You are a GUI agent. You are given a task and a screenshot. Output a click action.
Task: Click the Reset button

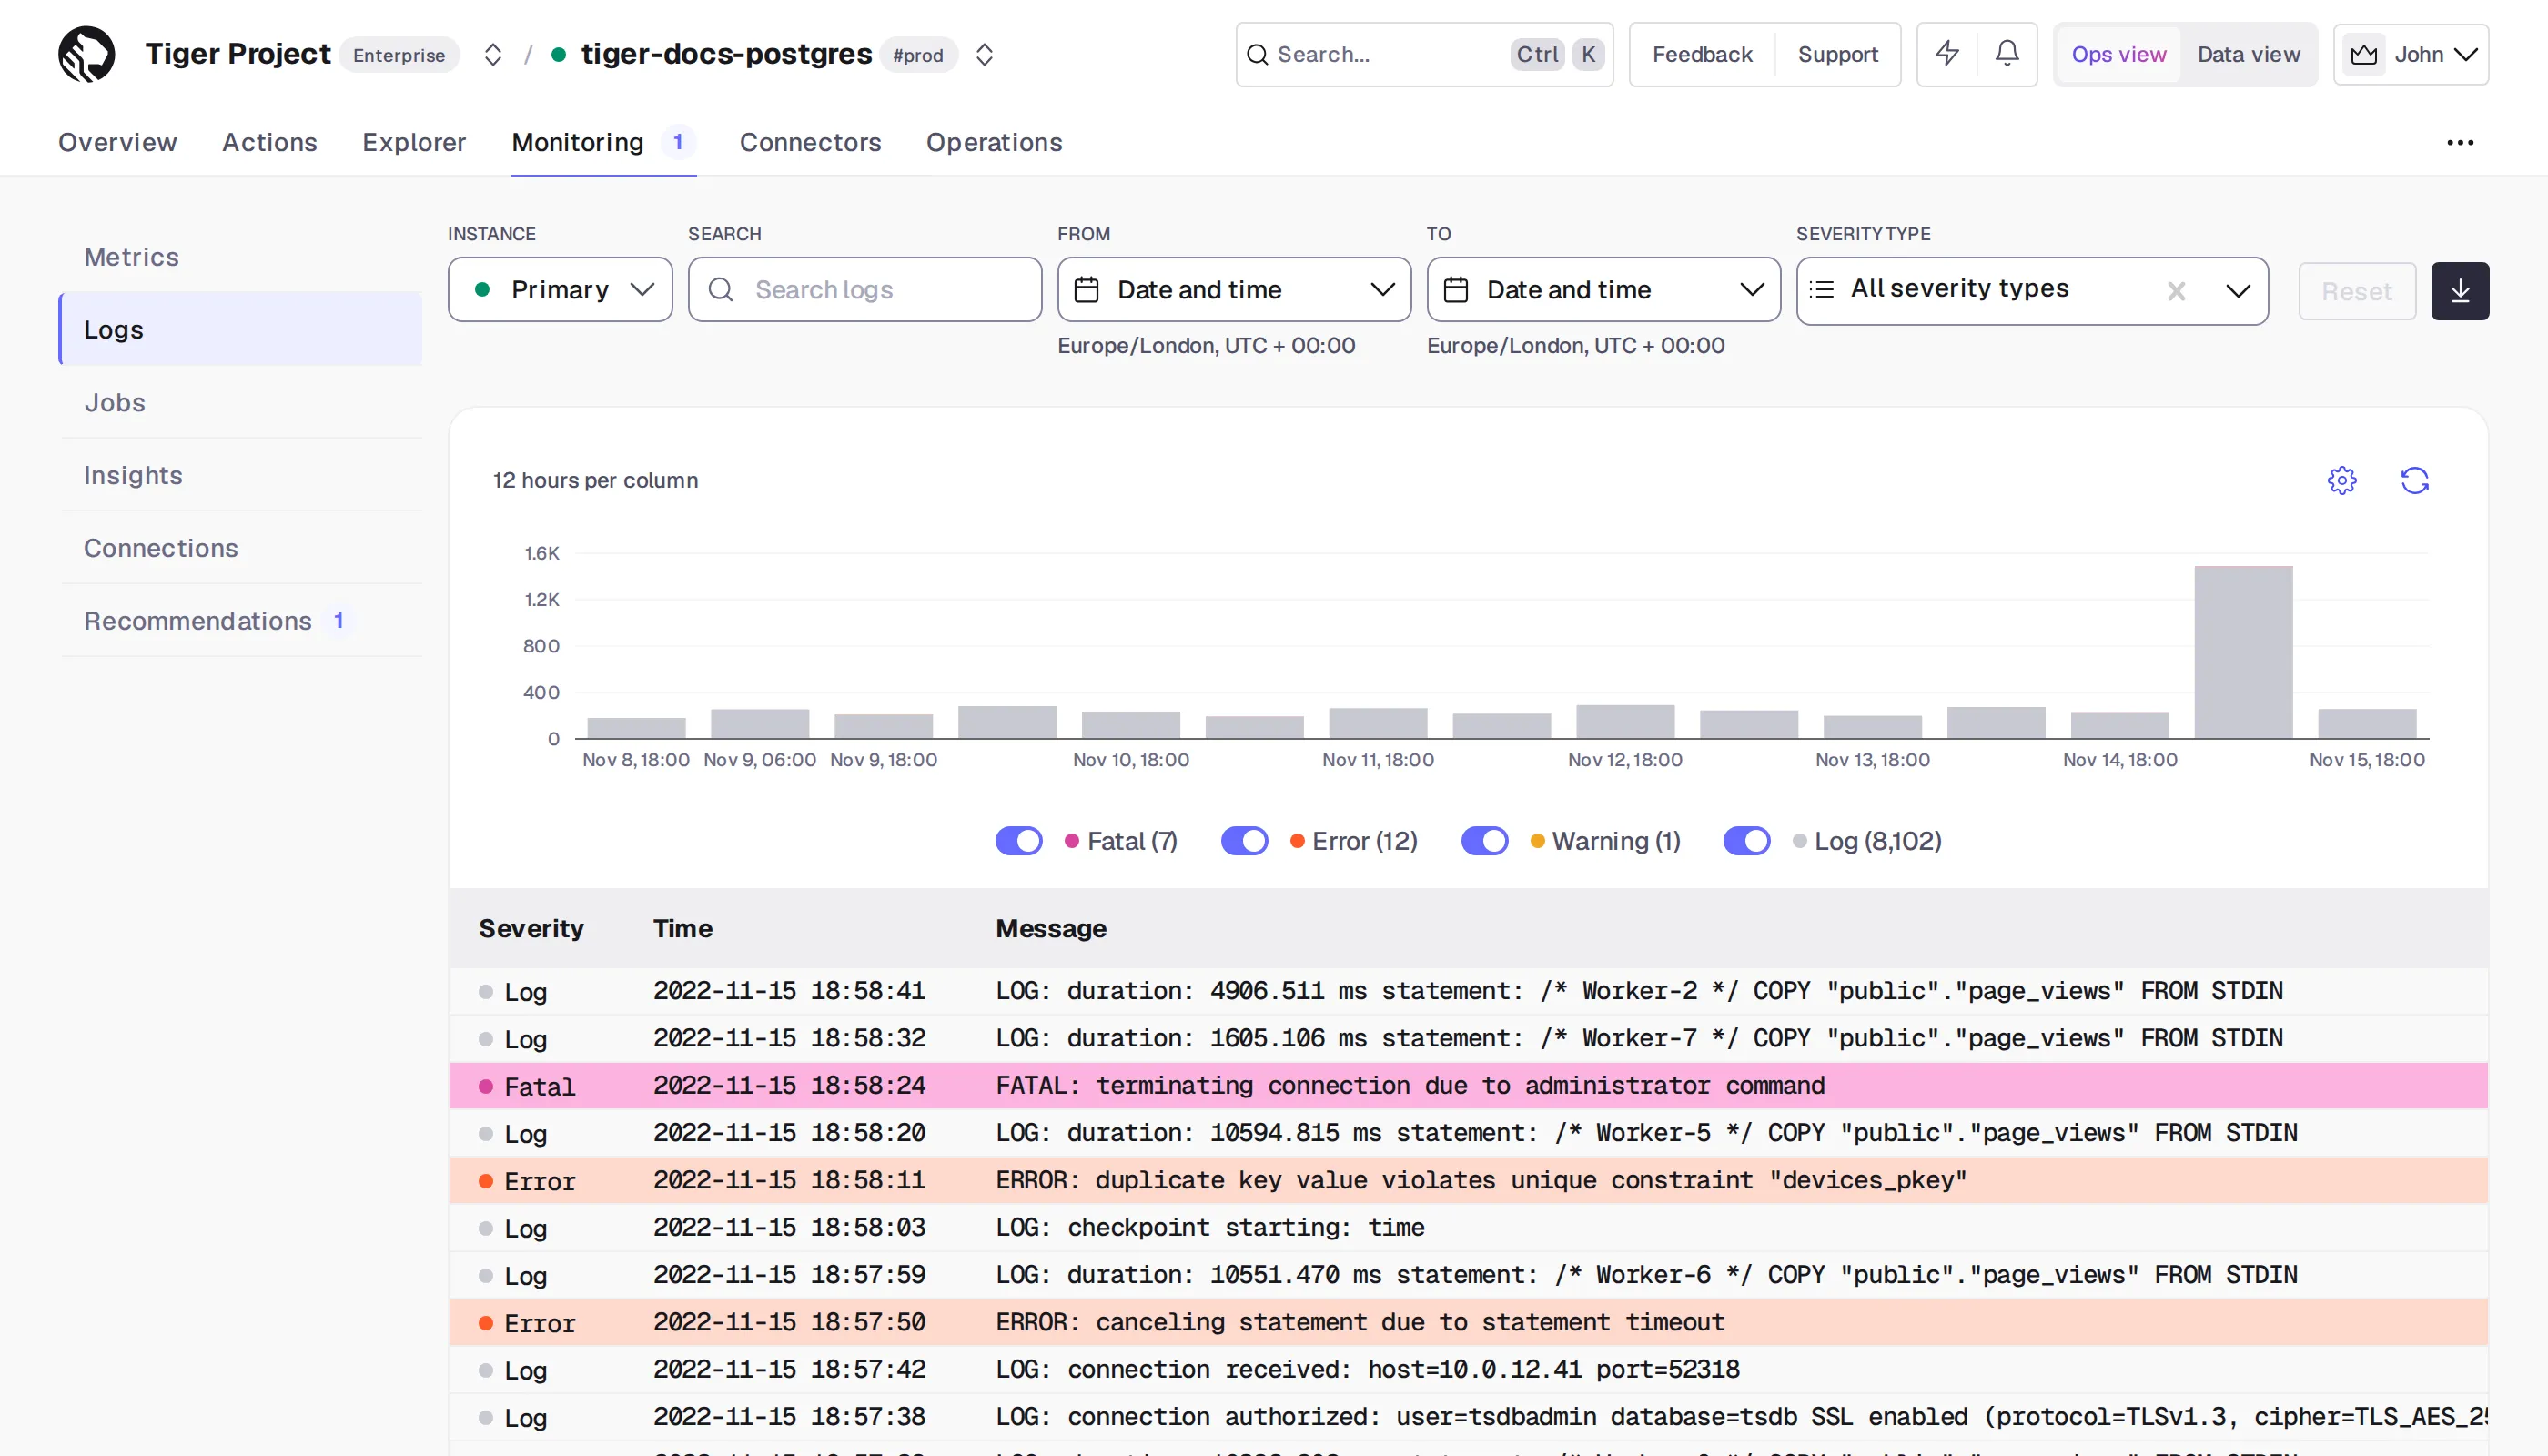pos(2357,291)
